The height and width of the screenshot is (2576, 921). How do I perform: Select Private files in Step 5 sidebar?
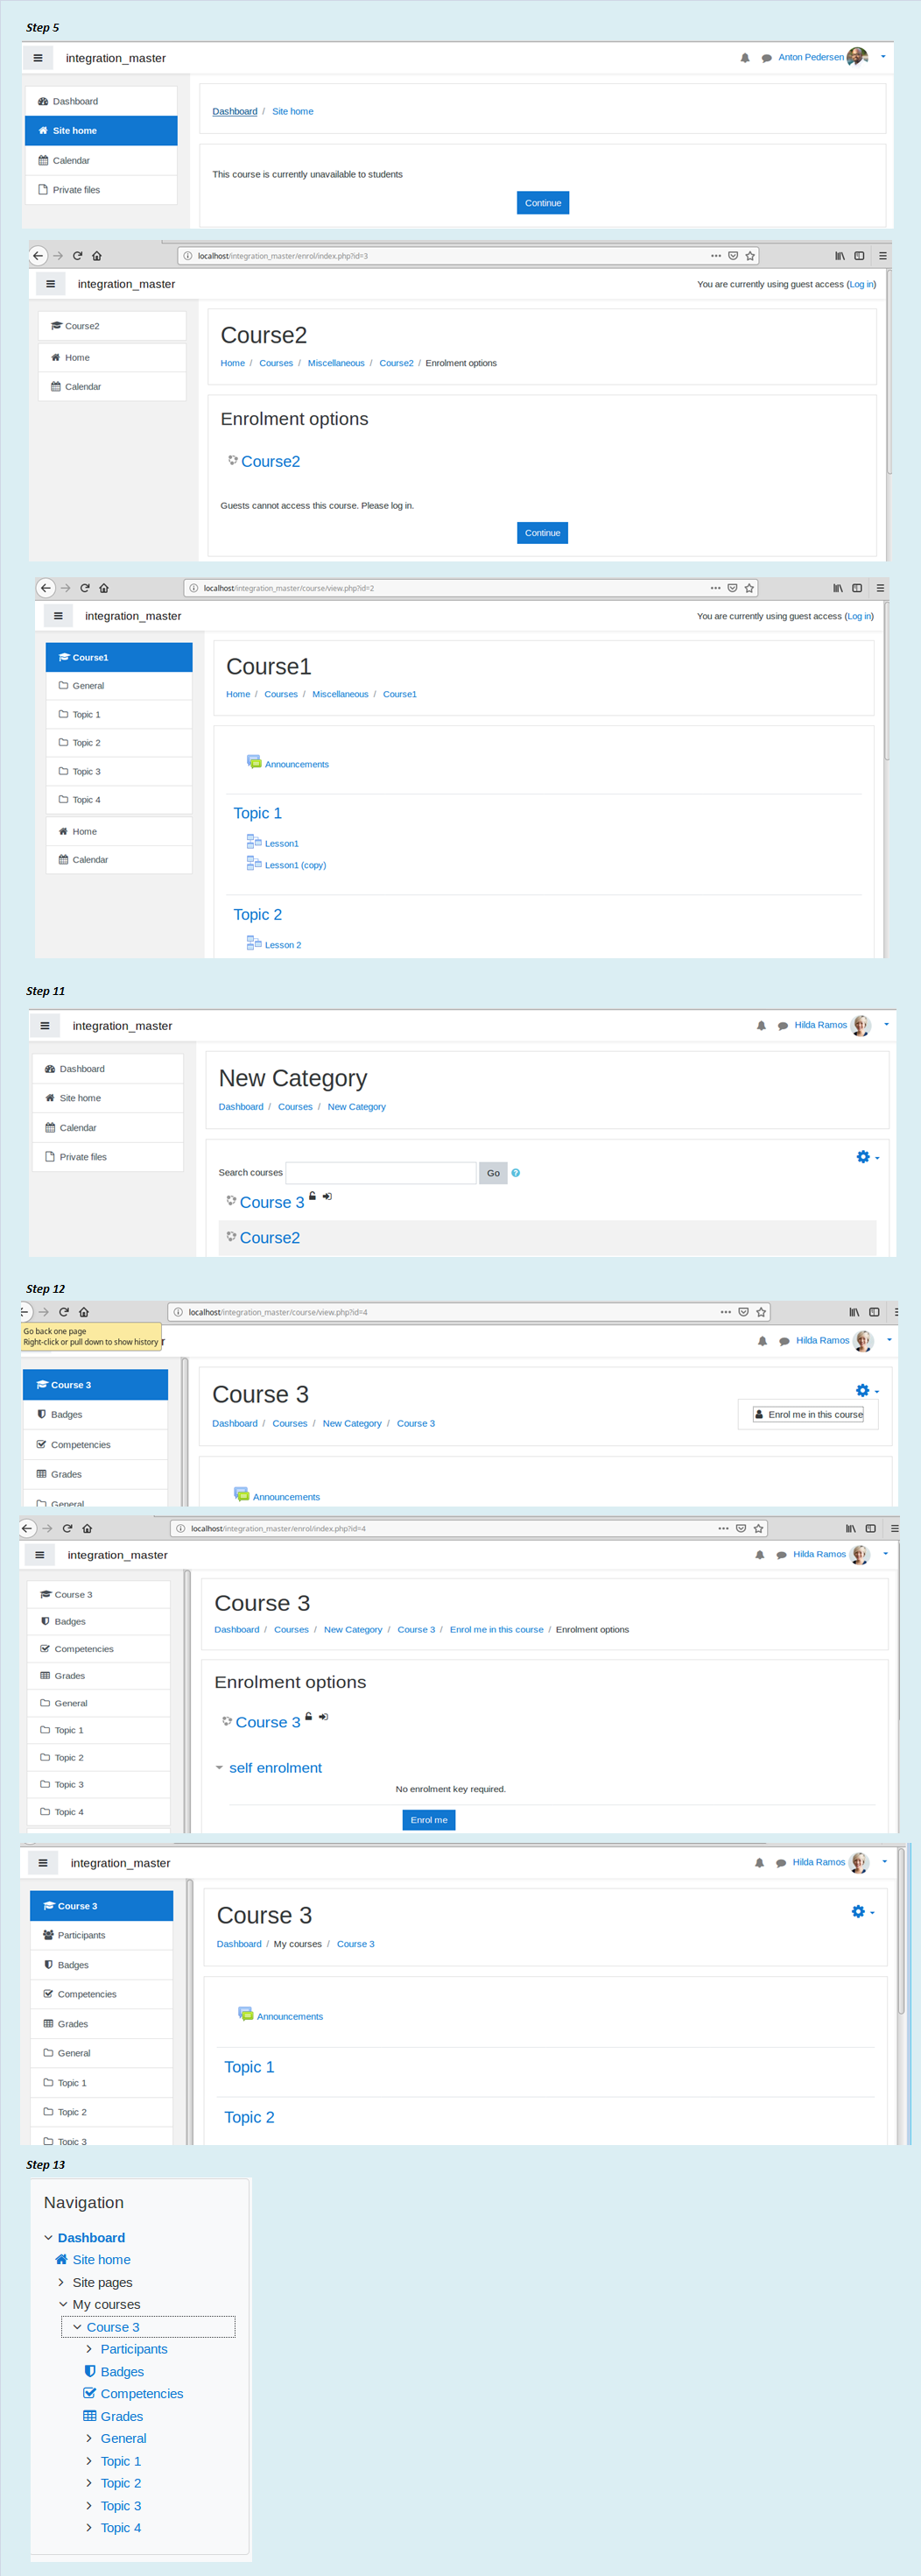[x=101, y=190]
